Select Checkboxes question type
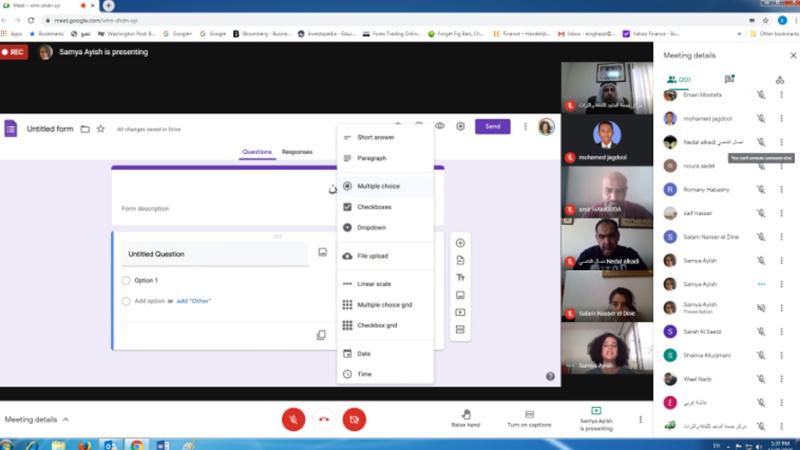 [x=374, y=207]
